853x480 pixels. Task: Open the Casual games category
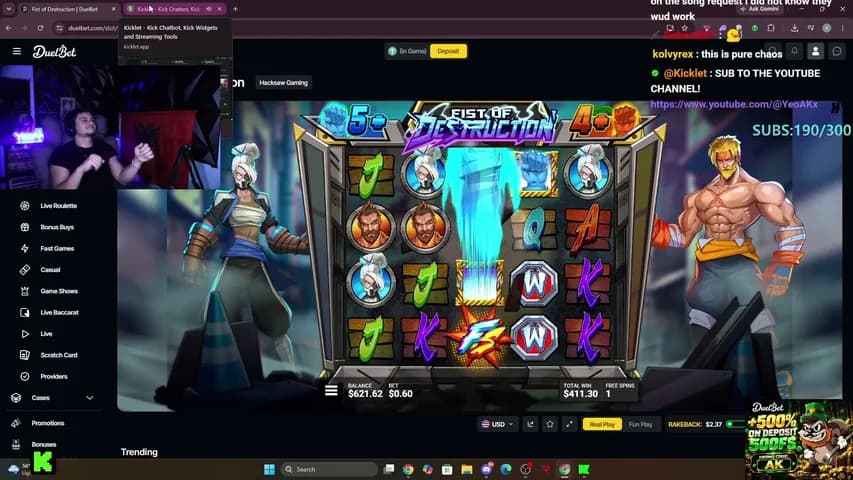(50, 269)
